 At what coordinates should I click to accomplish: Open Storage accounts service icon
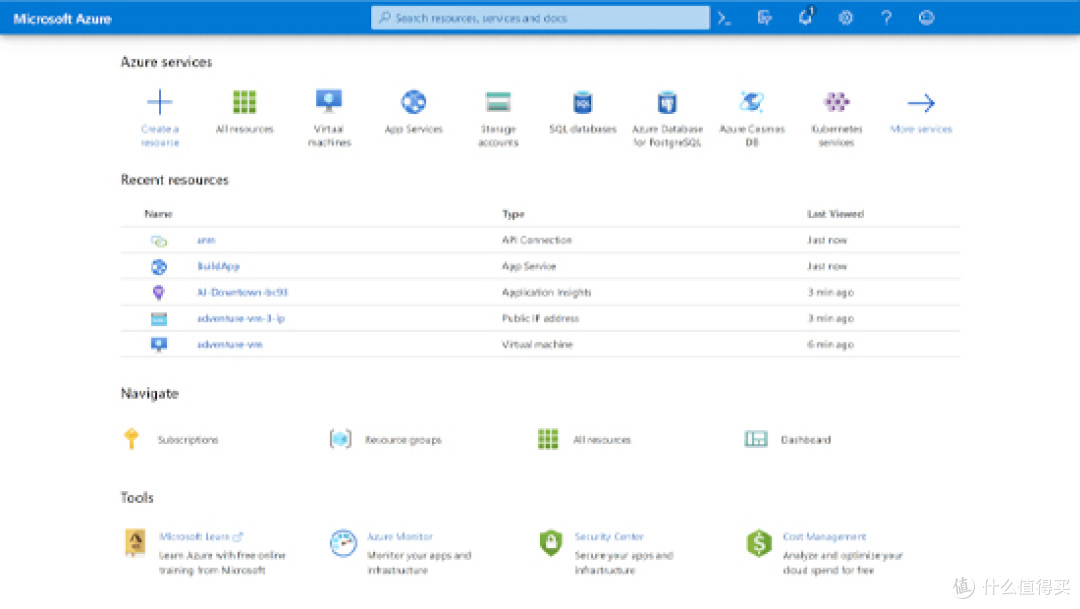[x=498, y=103]
